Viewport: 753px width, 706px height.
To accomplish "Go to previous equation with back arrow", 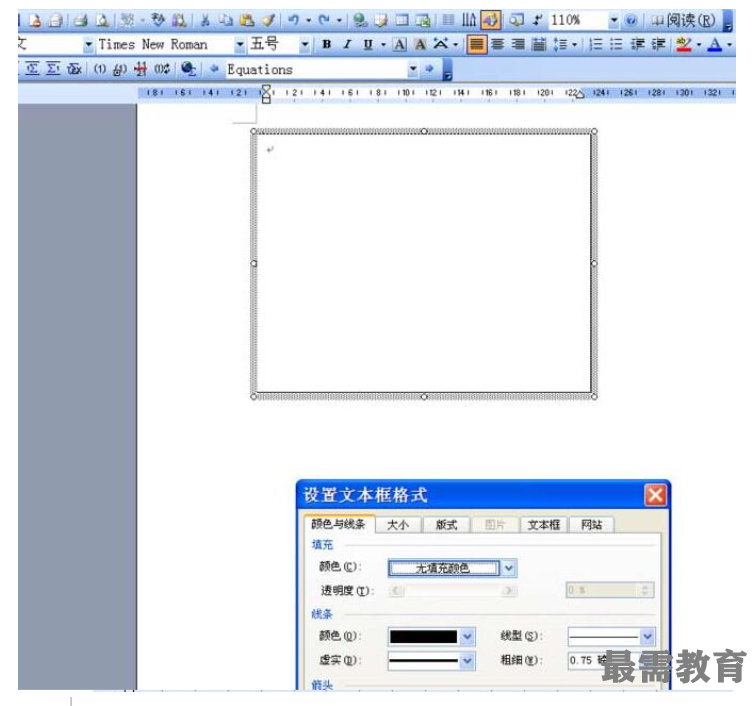I will (214, 69).
